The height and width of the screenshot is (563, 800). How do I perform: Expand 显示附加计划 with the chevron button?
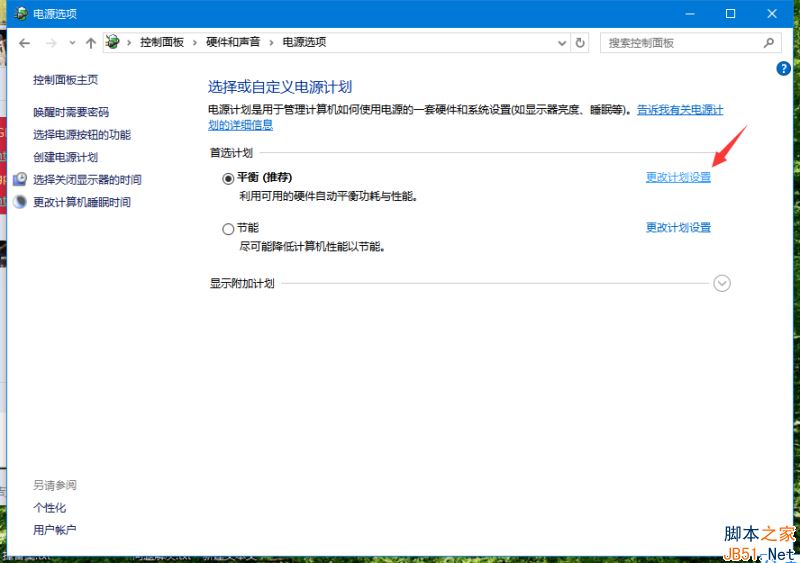pos(722,283)
